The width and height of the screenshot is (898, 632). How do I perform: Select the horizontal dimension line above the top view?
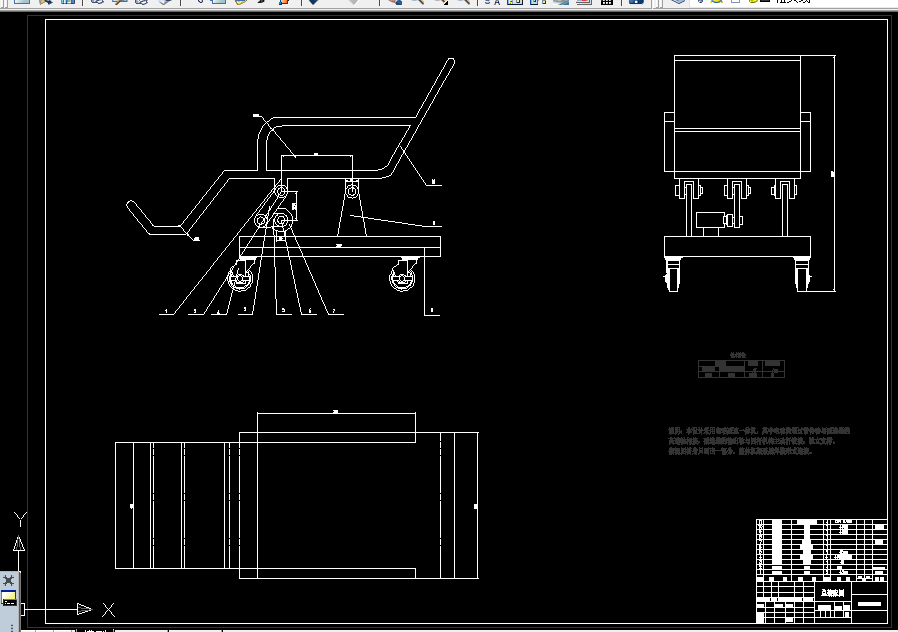pos(336,413)
